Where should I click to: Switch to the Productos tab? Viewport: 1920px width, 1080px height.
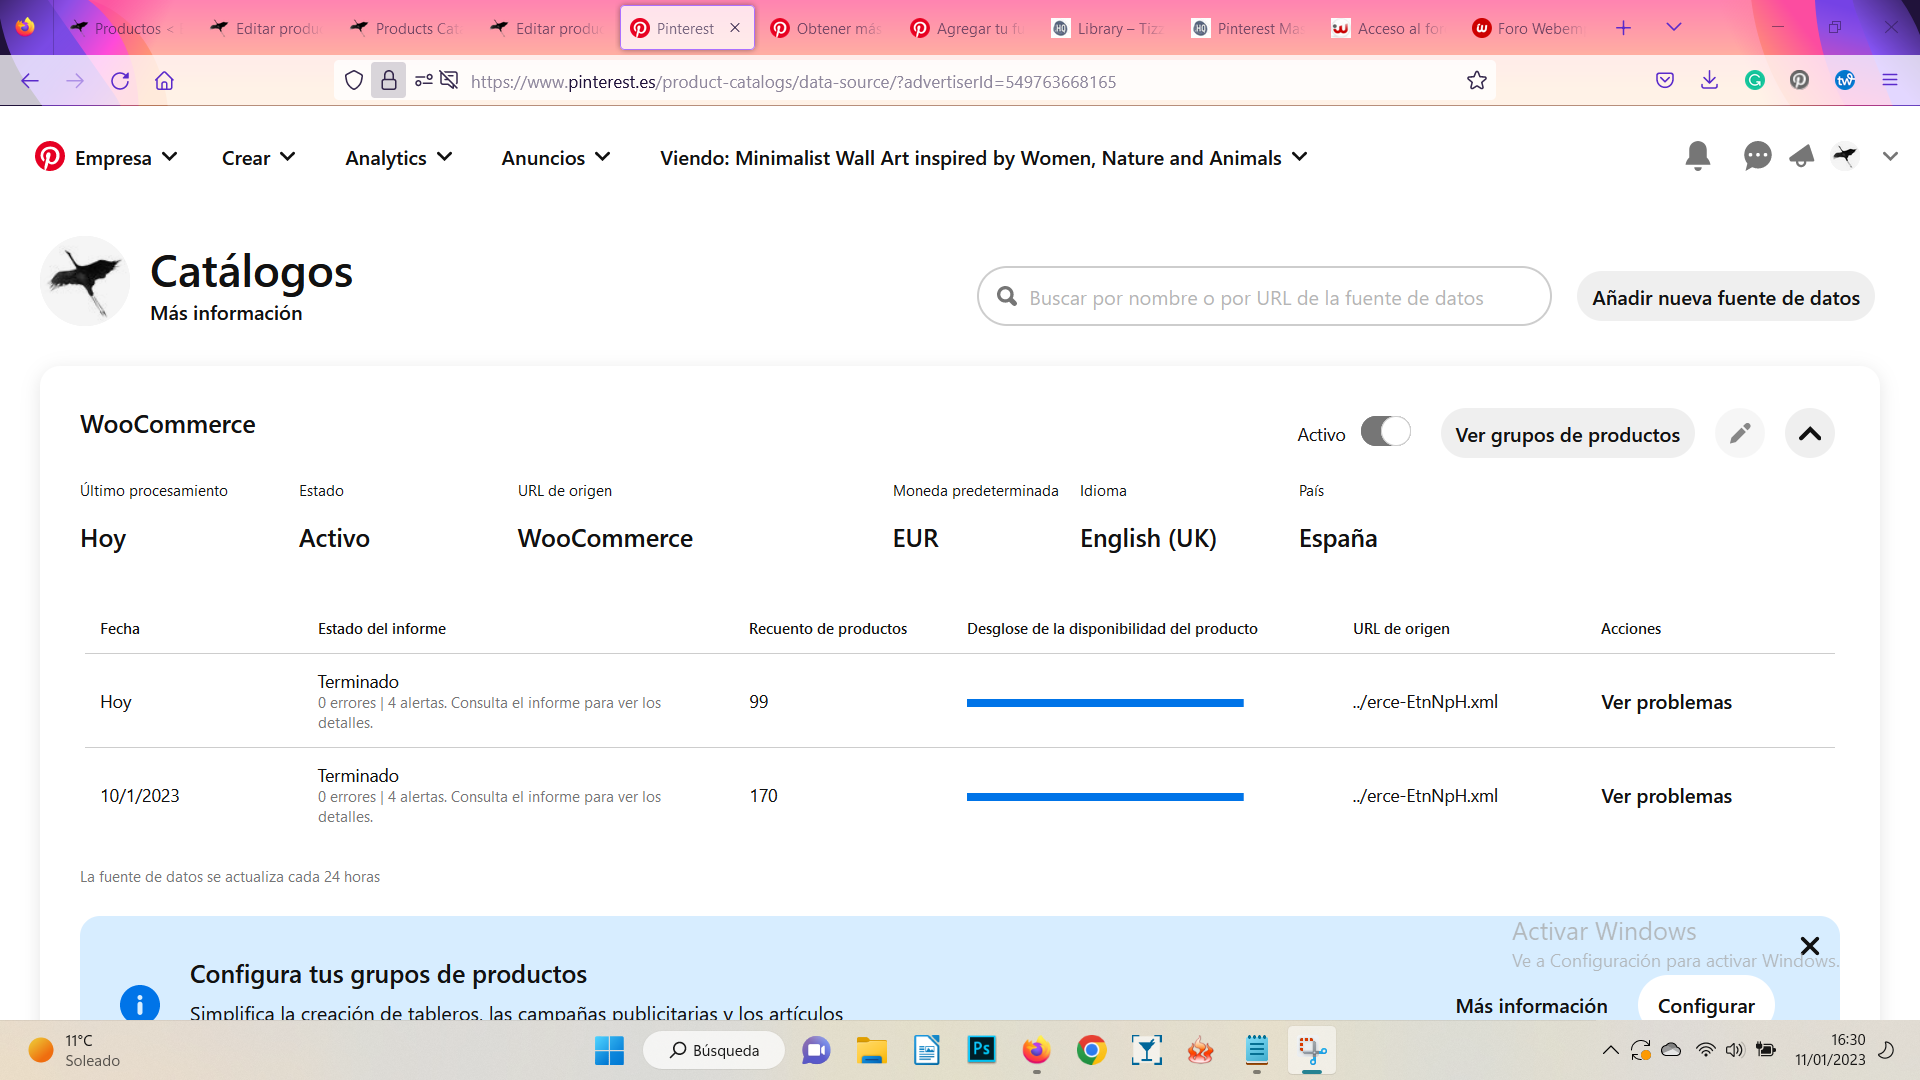pos(125,28)
